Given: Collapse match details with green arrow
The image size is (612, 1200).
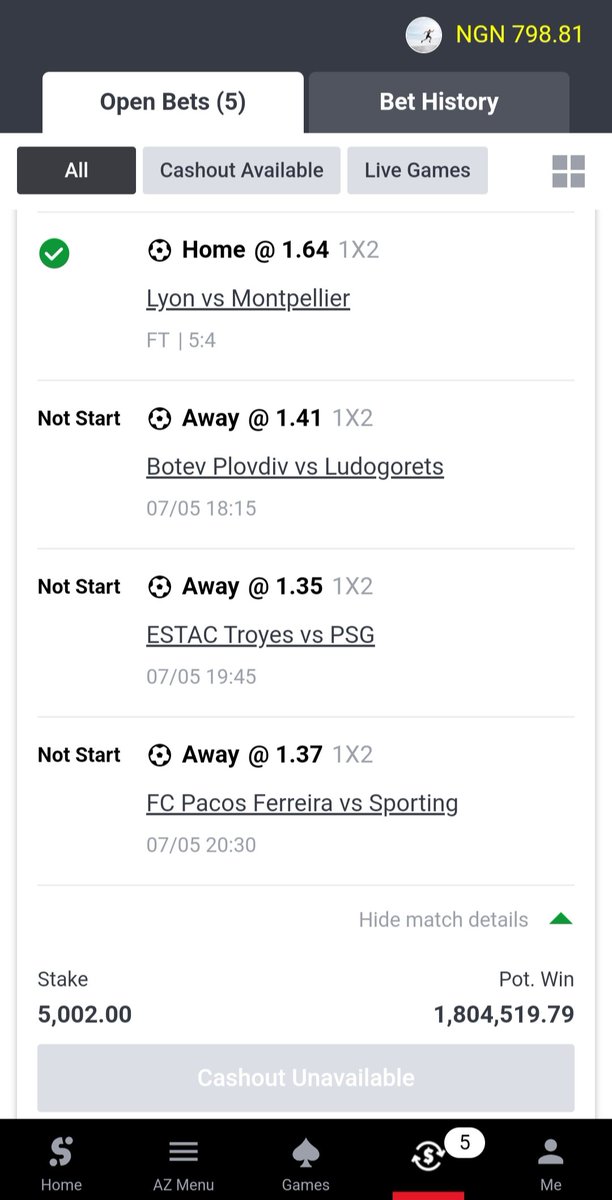Looking at the screenshot, I should [561, 919].
